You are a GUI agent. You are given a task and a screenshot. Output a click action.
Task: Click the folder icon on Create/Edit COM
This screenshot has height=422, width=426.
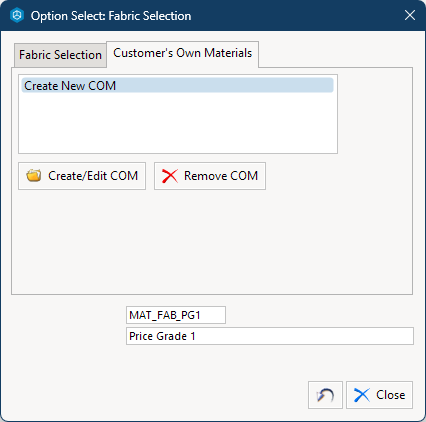(34, 176)
